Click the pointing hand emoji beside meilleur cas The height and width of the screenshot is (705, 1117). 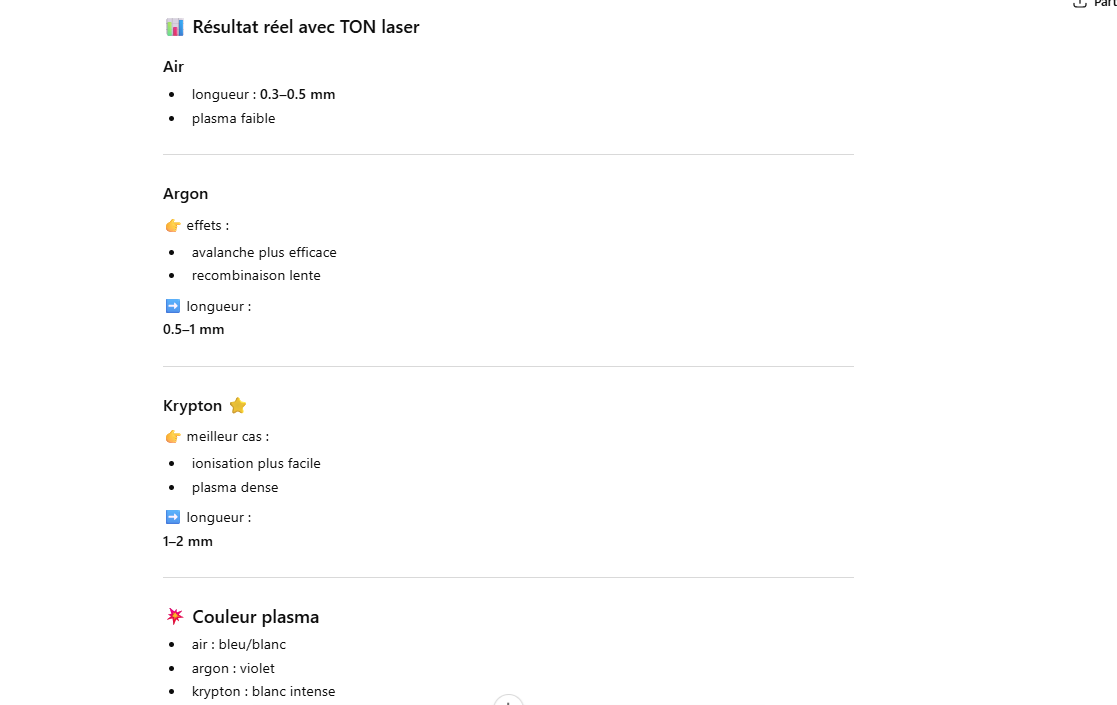(x=173, y=436)
